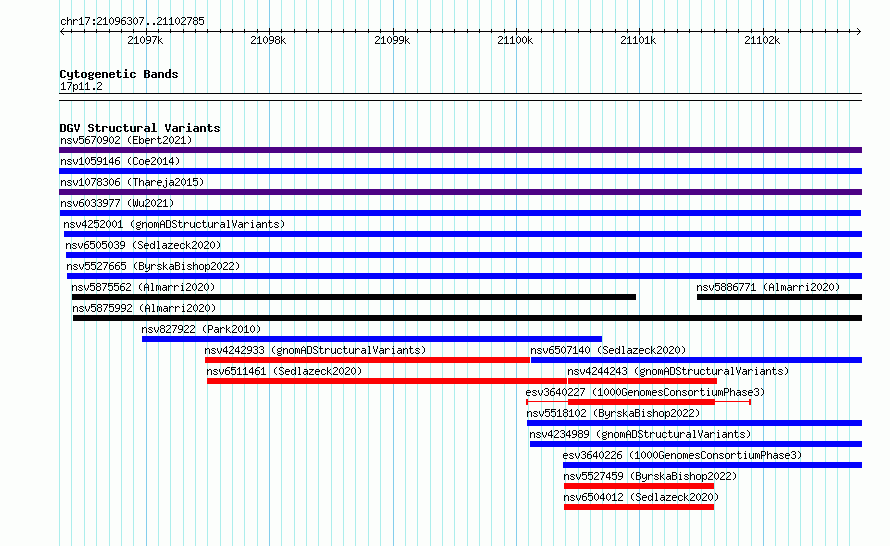Viewport: 890px width, 546px height.
Task: Select the blue bar under nsv4252001
Action: point(463,234)
